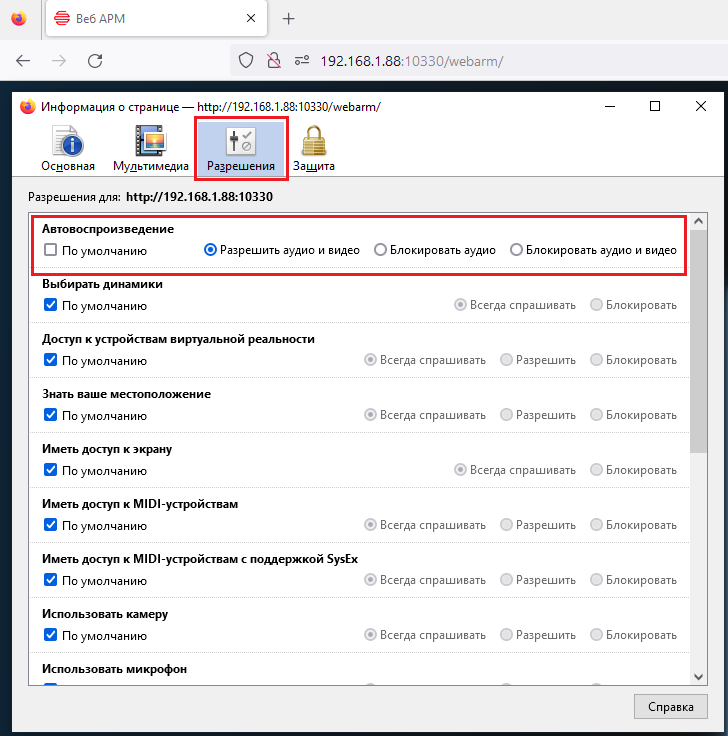Go forward with the forward arrow
This screenshot has height=736, width=728.
(x=59, y=61)
